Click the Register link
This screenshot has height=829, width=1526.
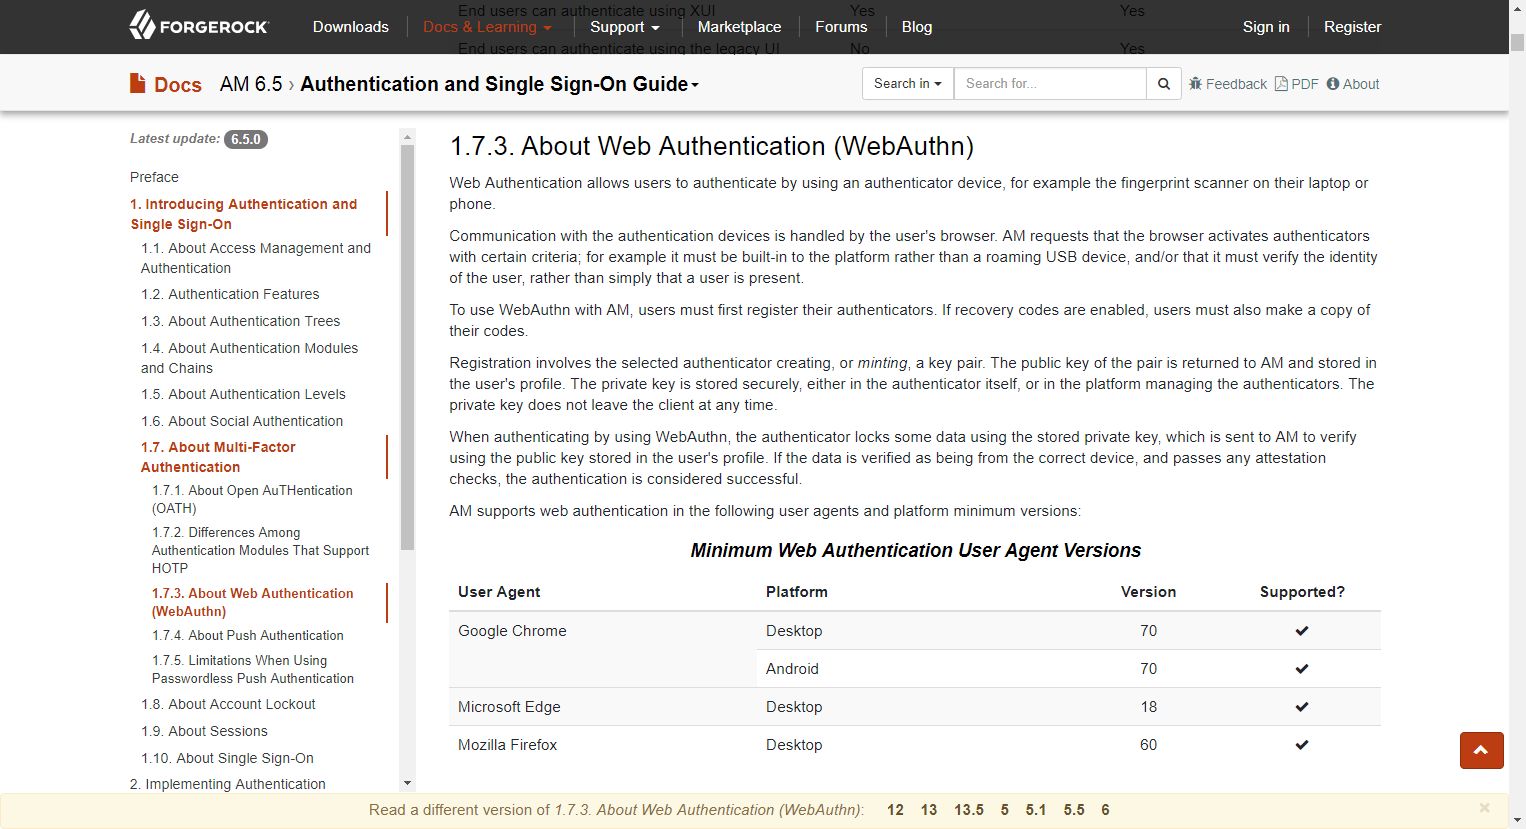pyautogui.click(x=1352, y=27)
